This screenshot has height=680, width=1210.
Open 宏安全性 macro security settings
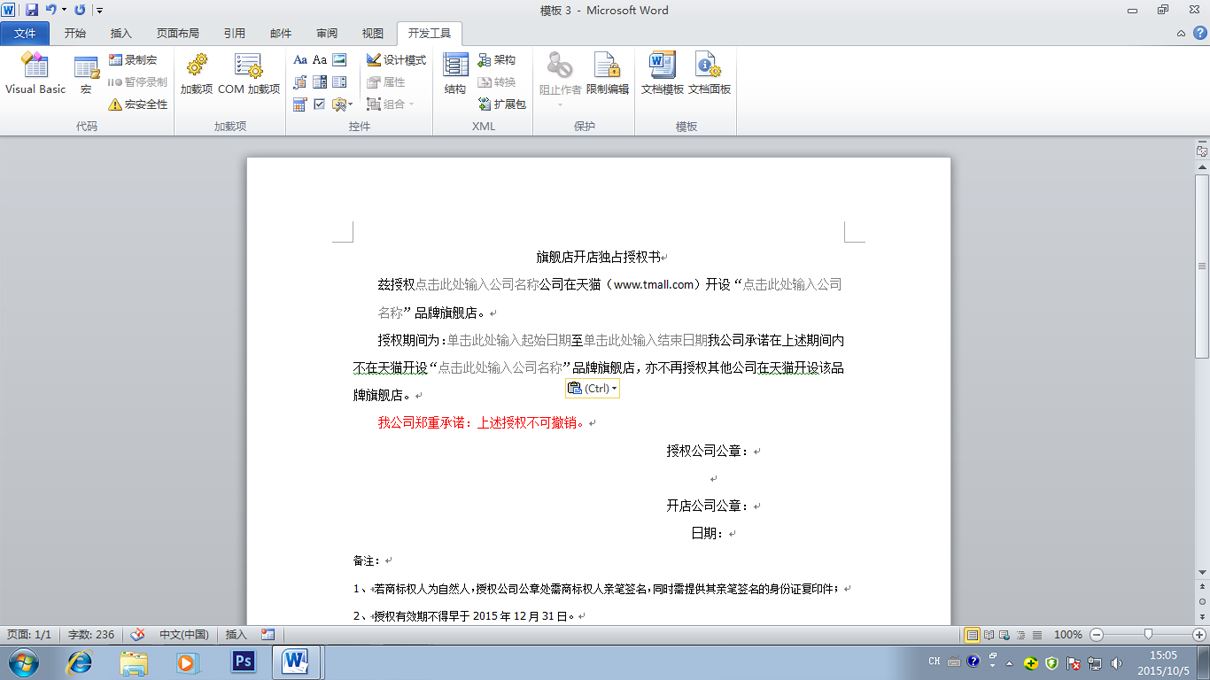point(138,104)
